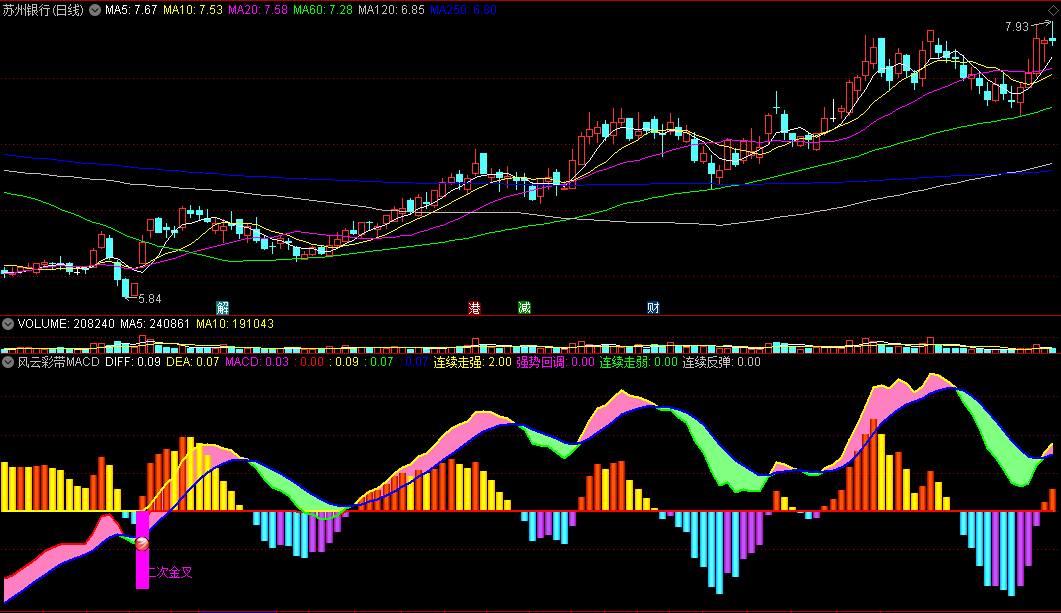Image resolution: width=1061 pixels, height=613 pixels.
Task: Click the 连续走强: 2.00 readout
Action: tap(472, 362)
